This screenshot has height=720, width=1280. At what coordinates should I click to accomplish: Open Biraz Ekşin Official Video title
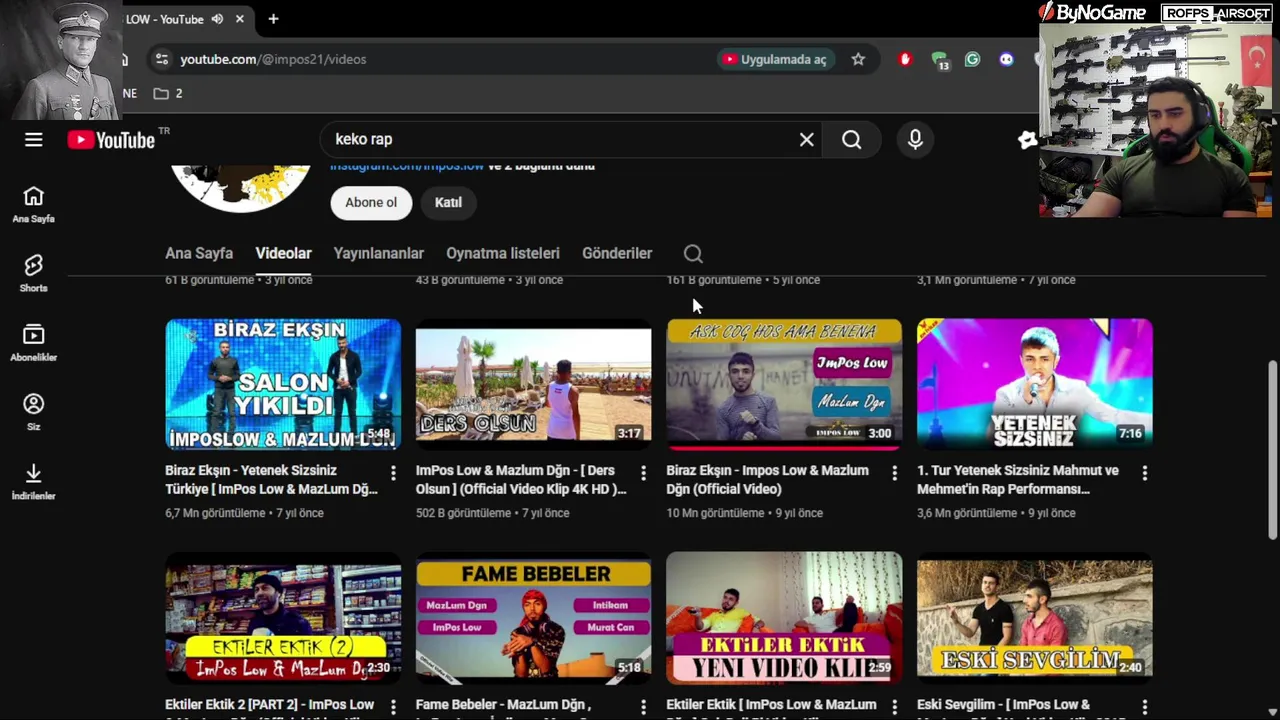coord(768,480)
